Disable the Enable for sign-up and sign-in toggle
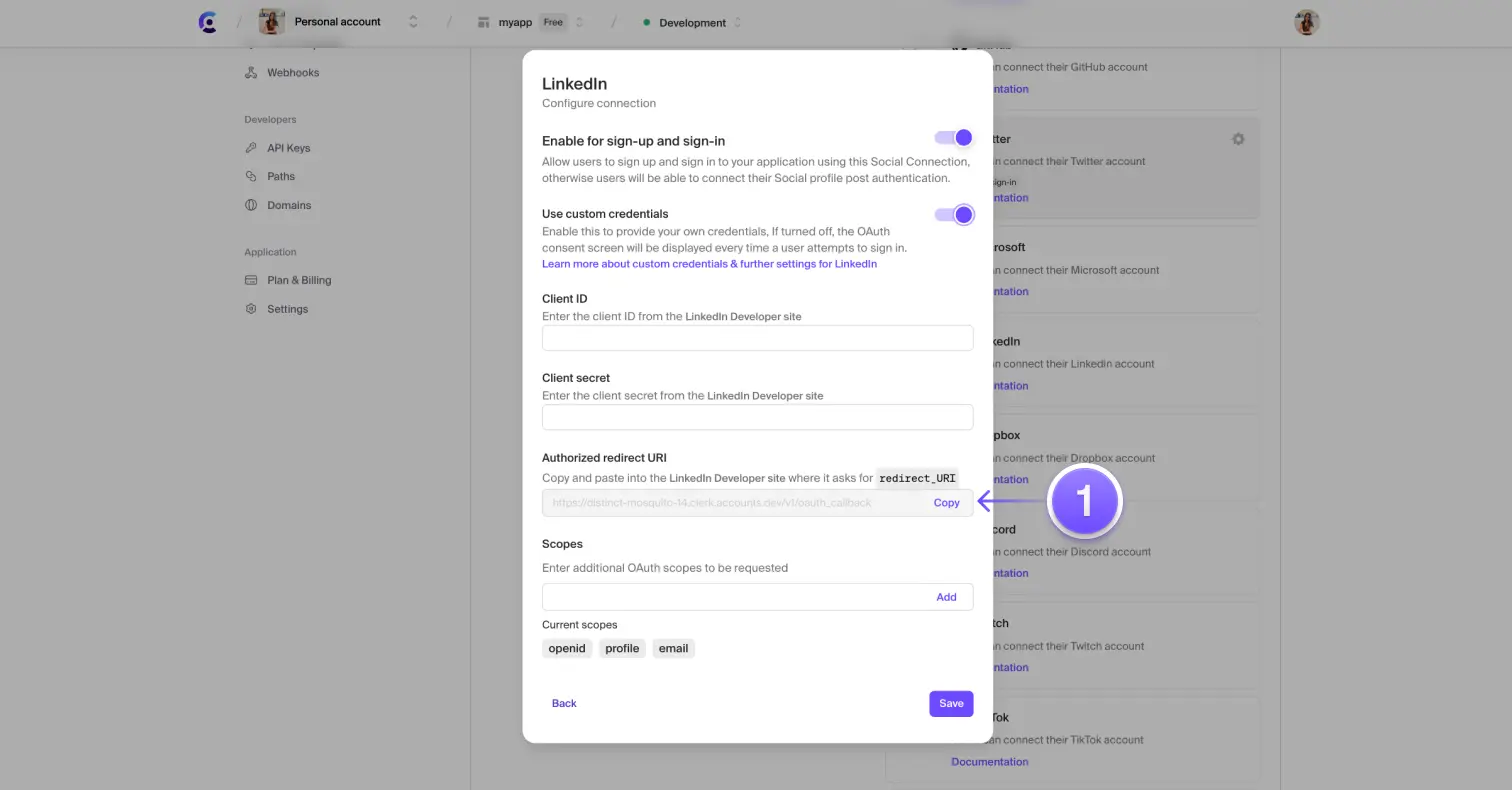This screenshot has width=1512, height=790. [952, 138]
